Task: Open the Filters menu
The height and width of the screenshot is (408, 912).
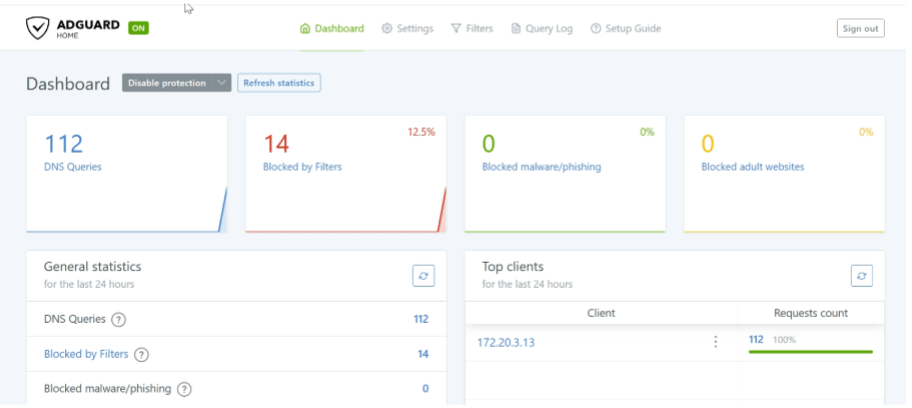Action: [472, 29]
